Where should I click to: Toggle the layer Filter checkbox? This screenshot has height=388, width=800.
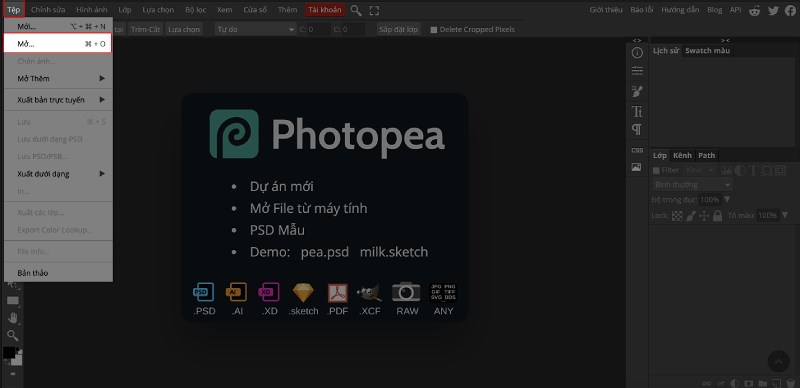pos(656,171)
